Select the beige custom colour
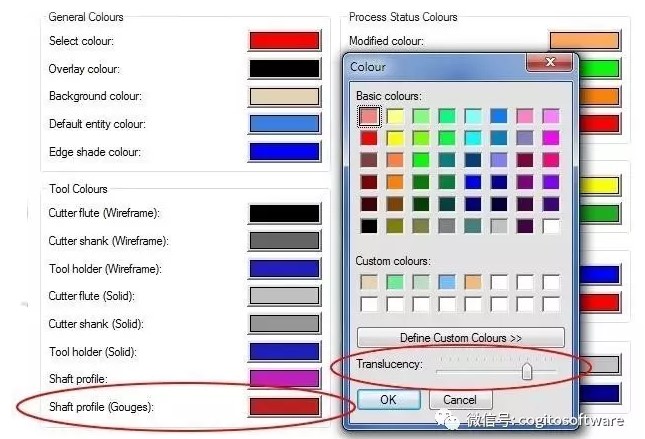Image resolution: width=645 pixels, height=439 pixels. (369, 282)
